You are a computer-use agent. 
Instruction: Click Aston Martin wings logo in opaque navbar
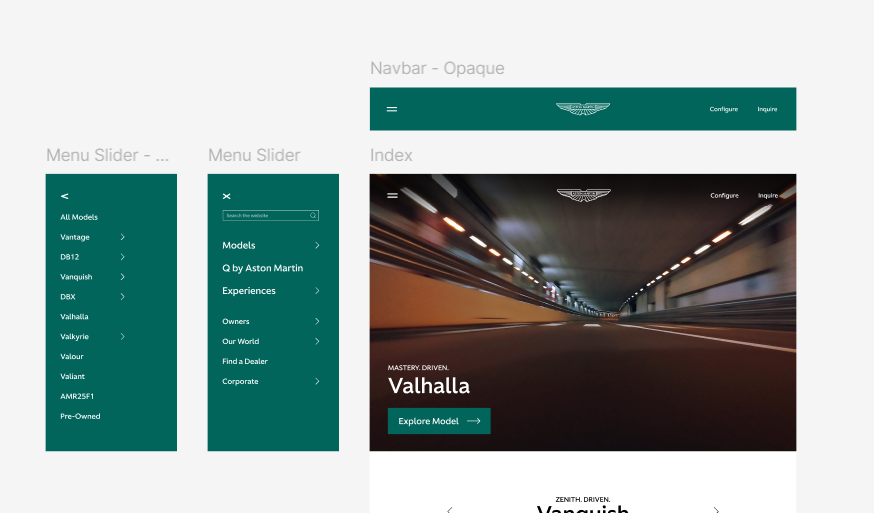tap(583, 108)
